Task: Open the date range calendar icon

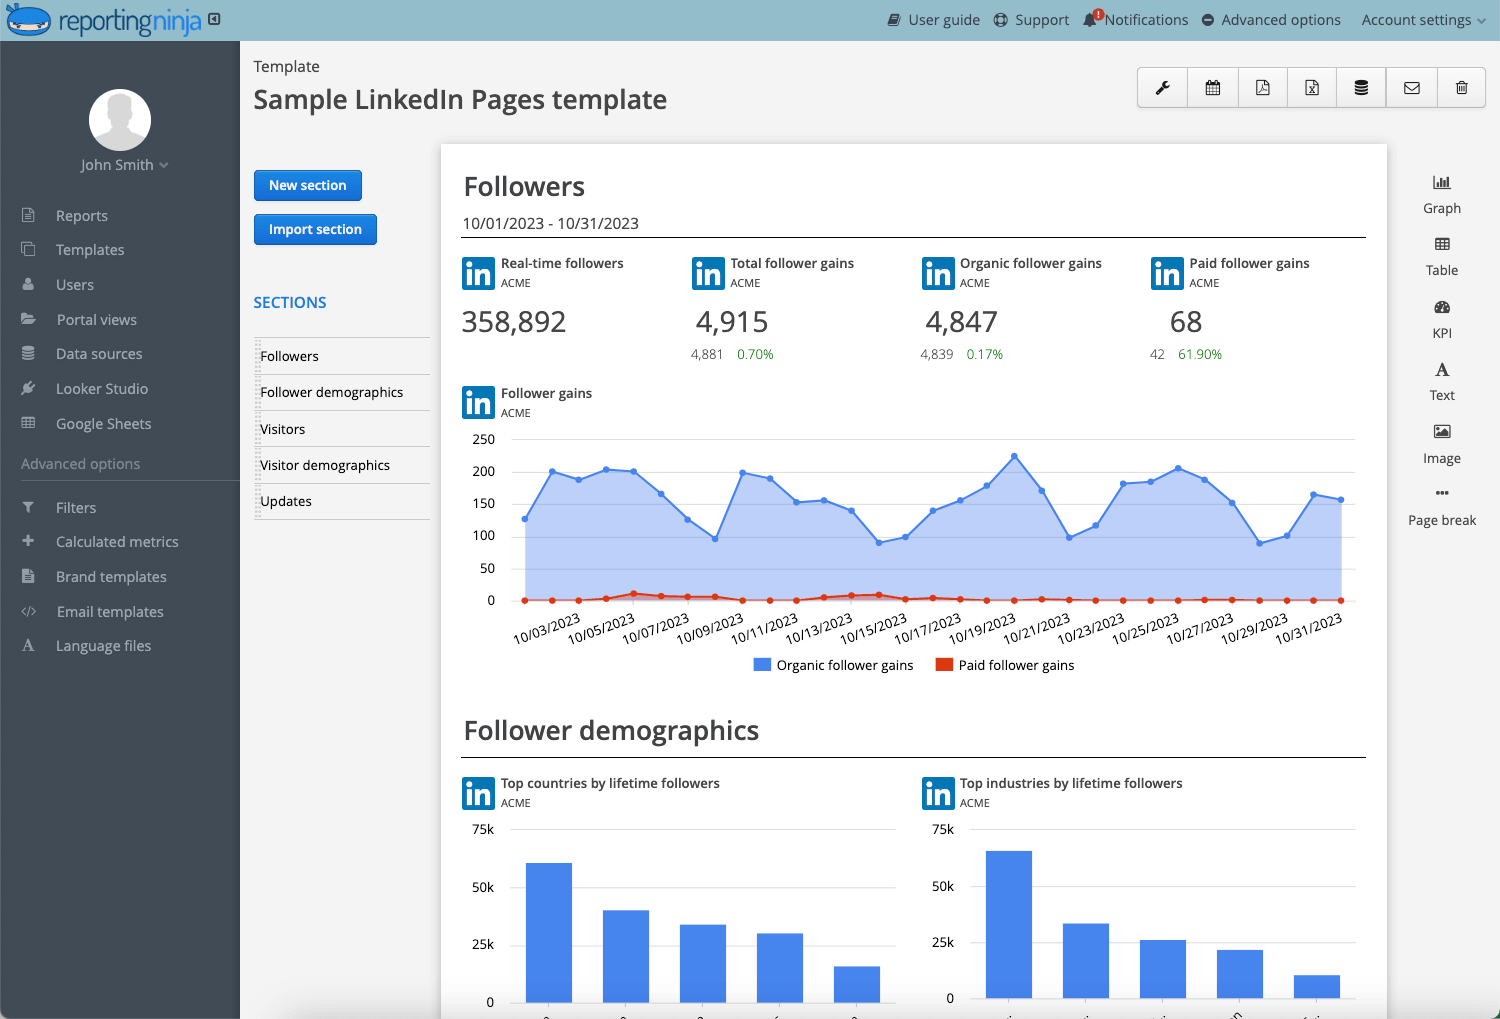Action: [1212, 87]
